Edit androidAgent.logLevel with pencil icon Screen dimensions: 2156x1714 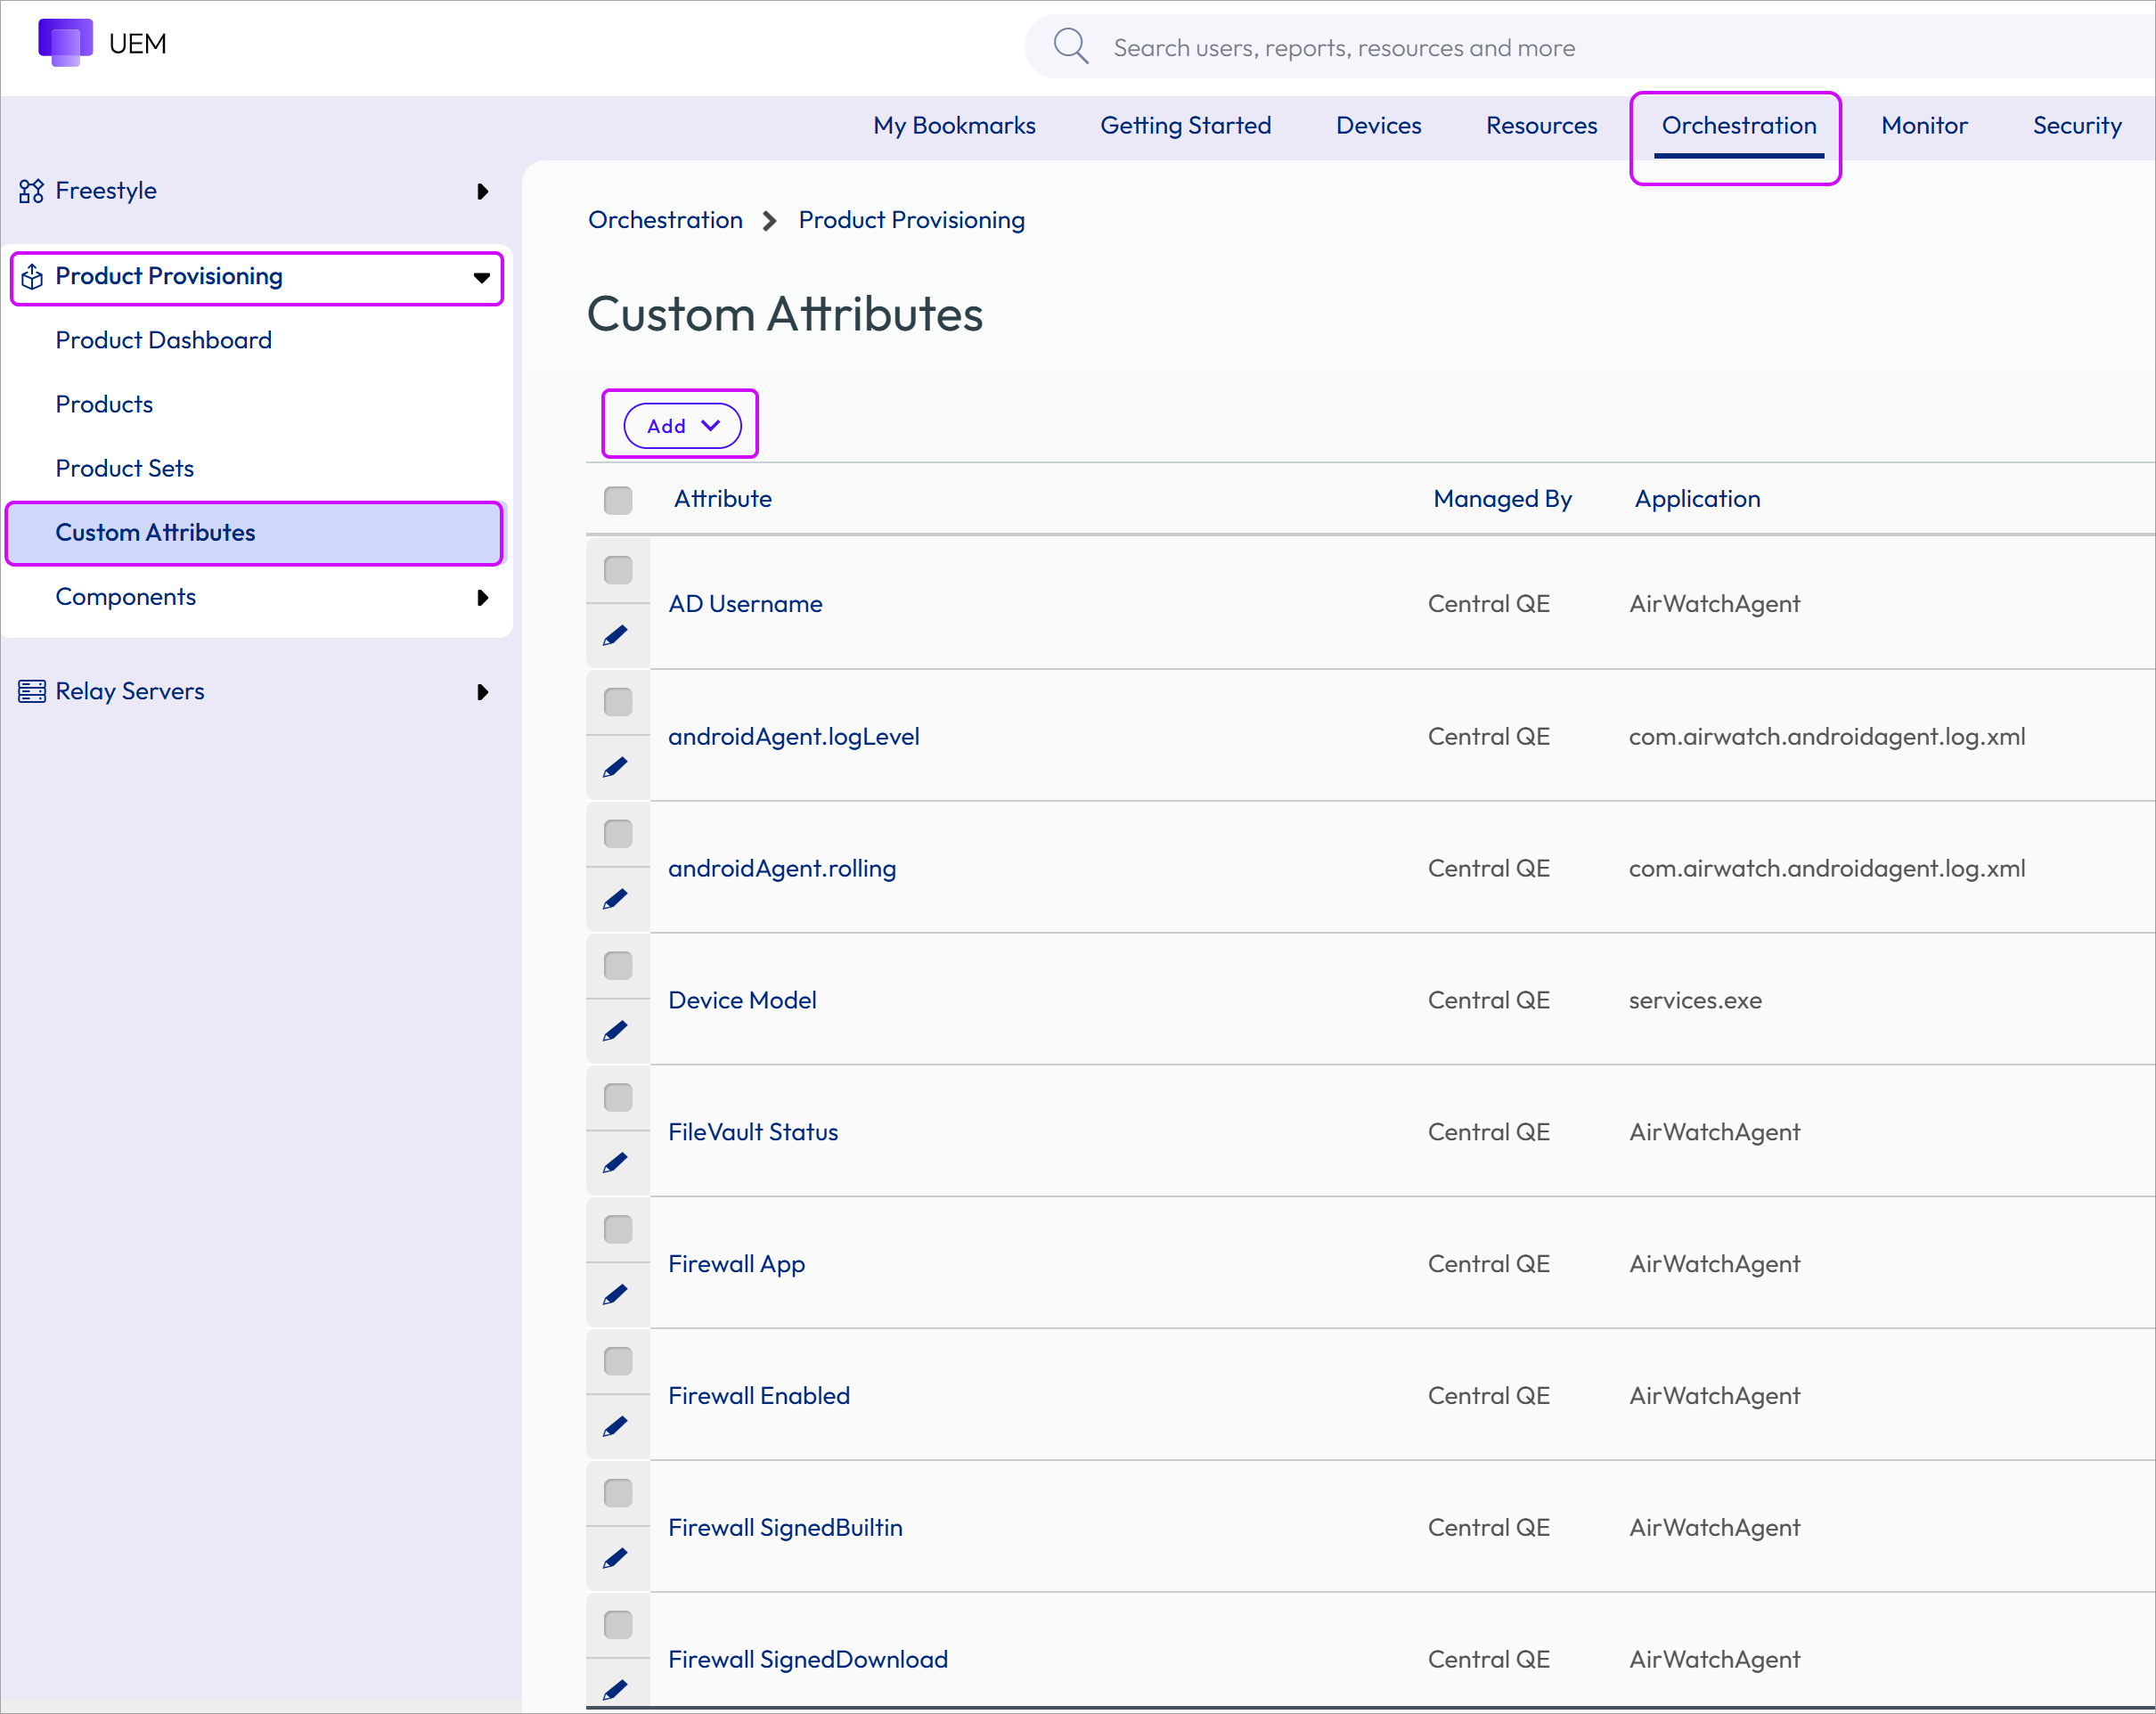(x=616, y=767)
